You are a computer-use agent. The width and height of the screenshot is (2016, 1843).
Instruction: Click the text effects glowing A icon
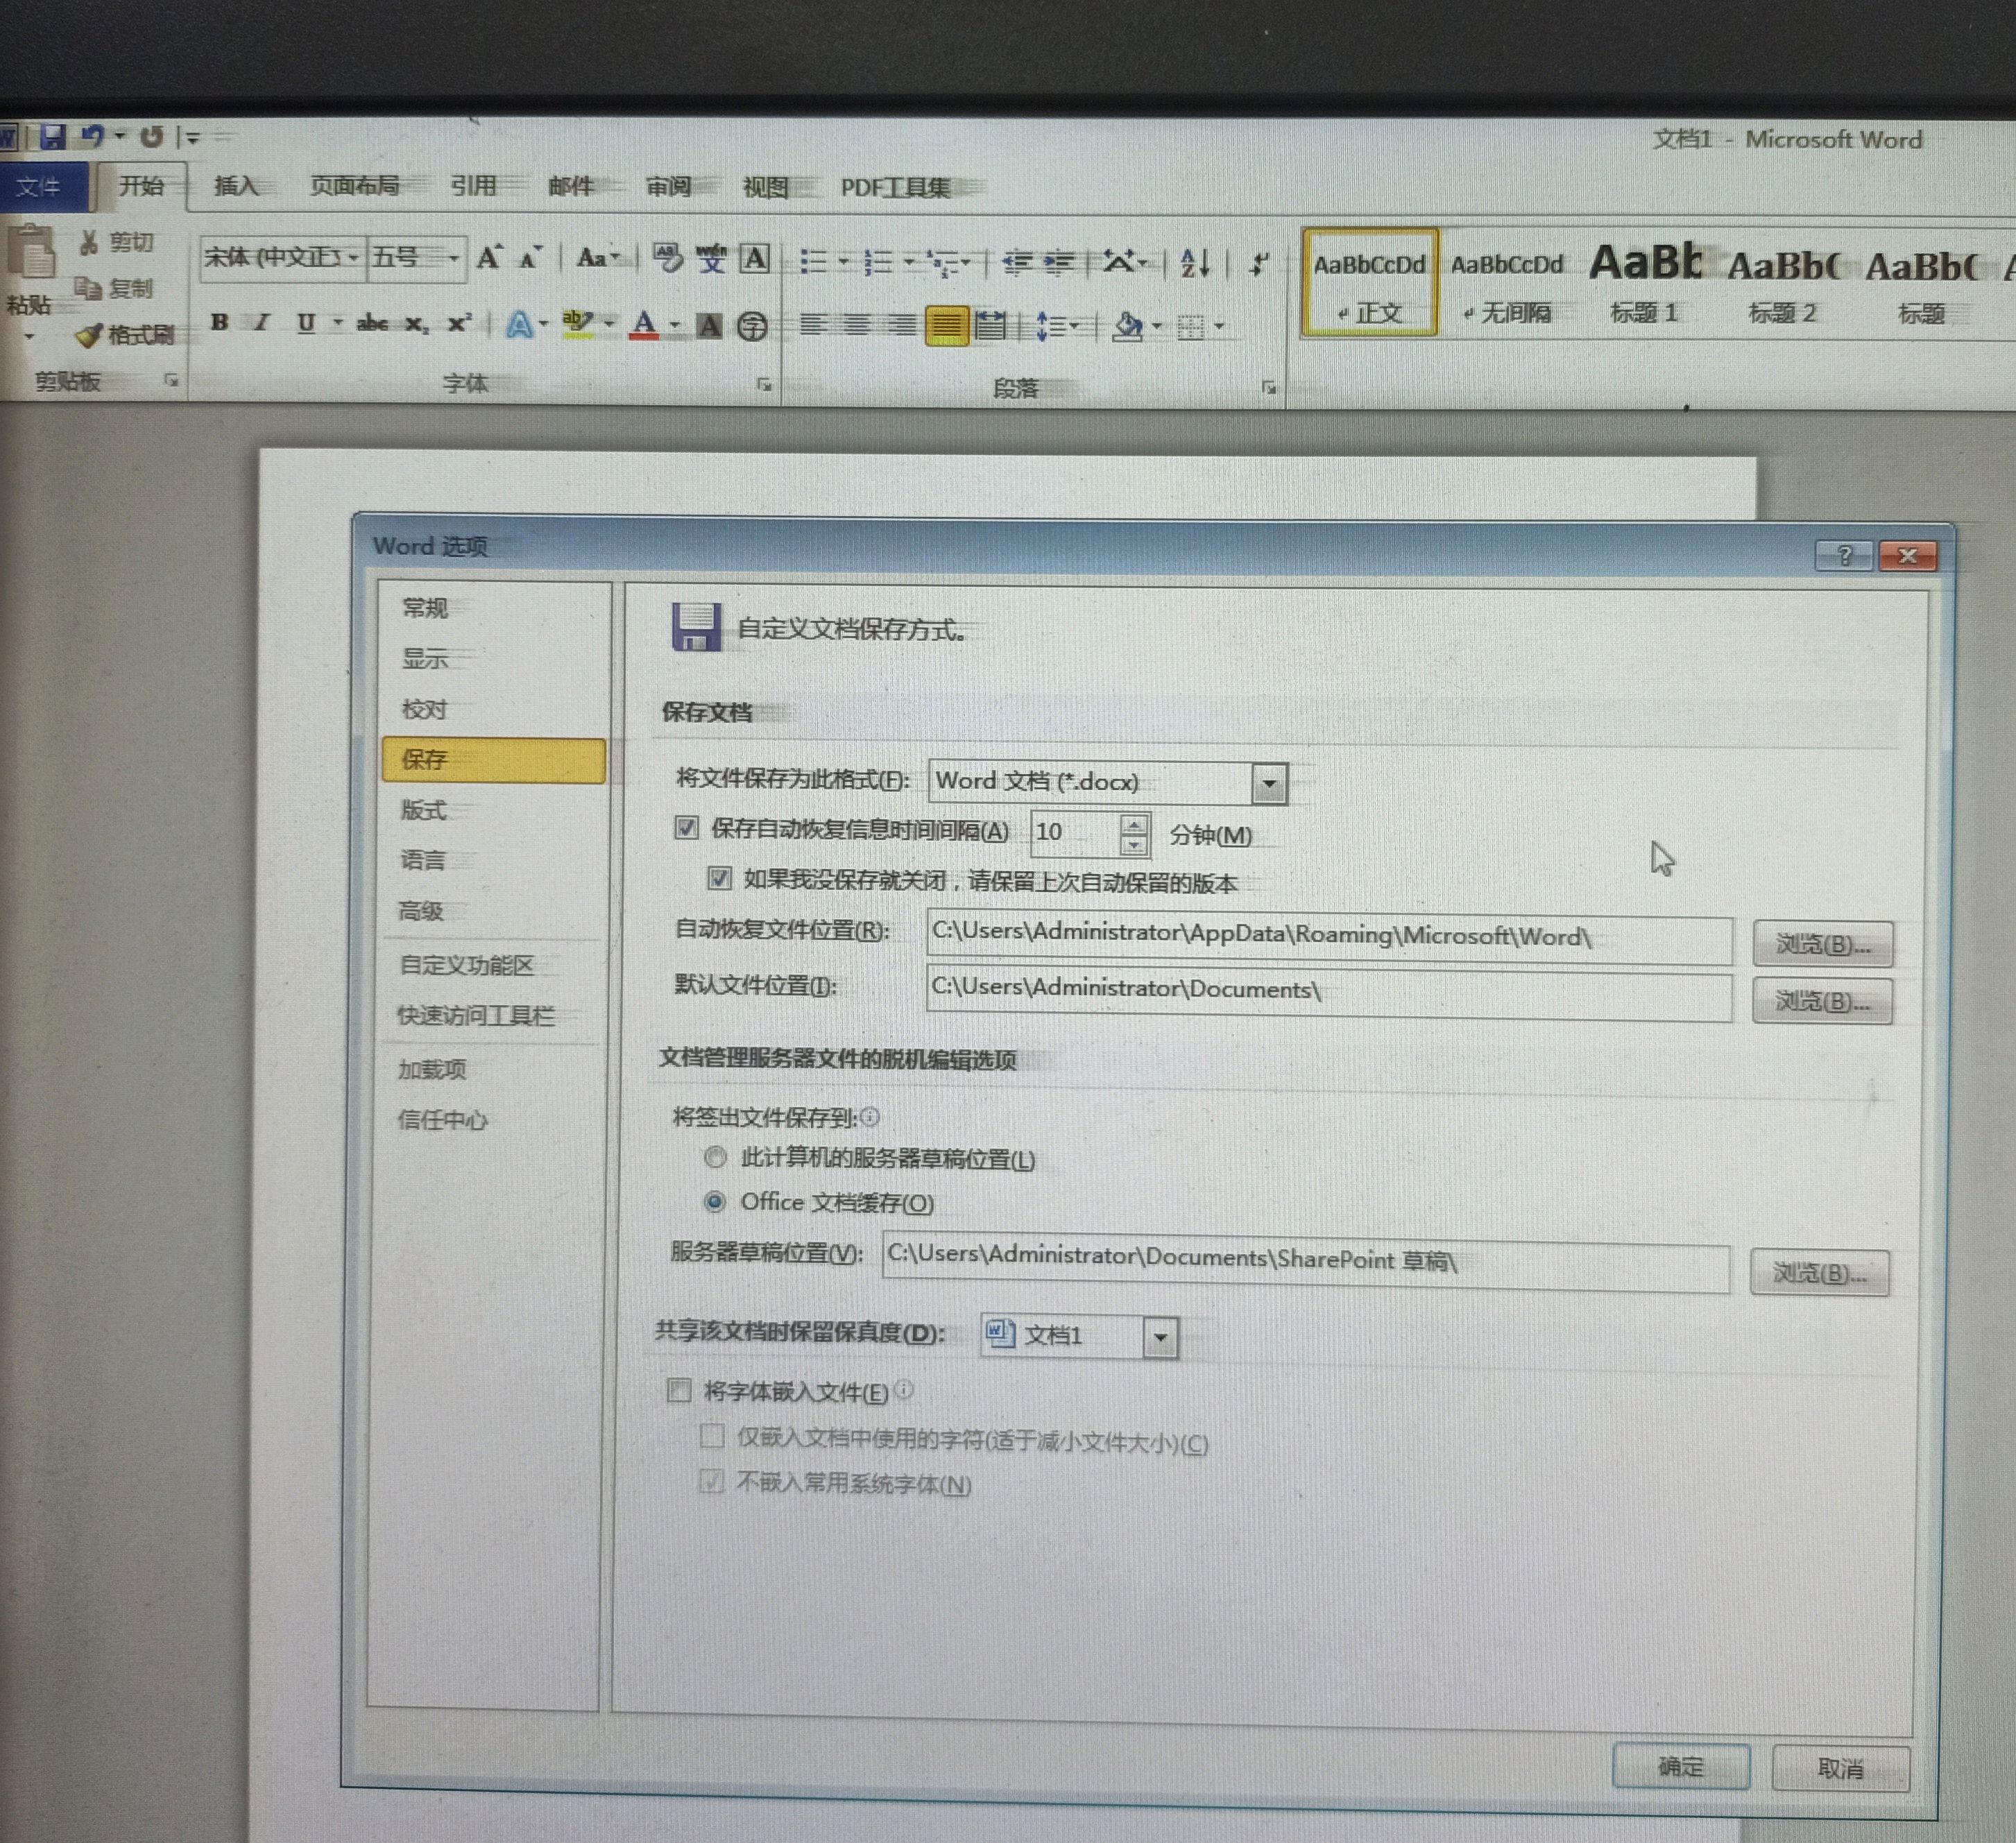519,324
